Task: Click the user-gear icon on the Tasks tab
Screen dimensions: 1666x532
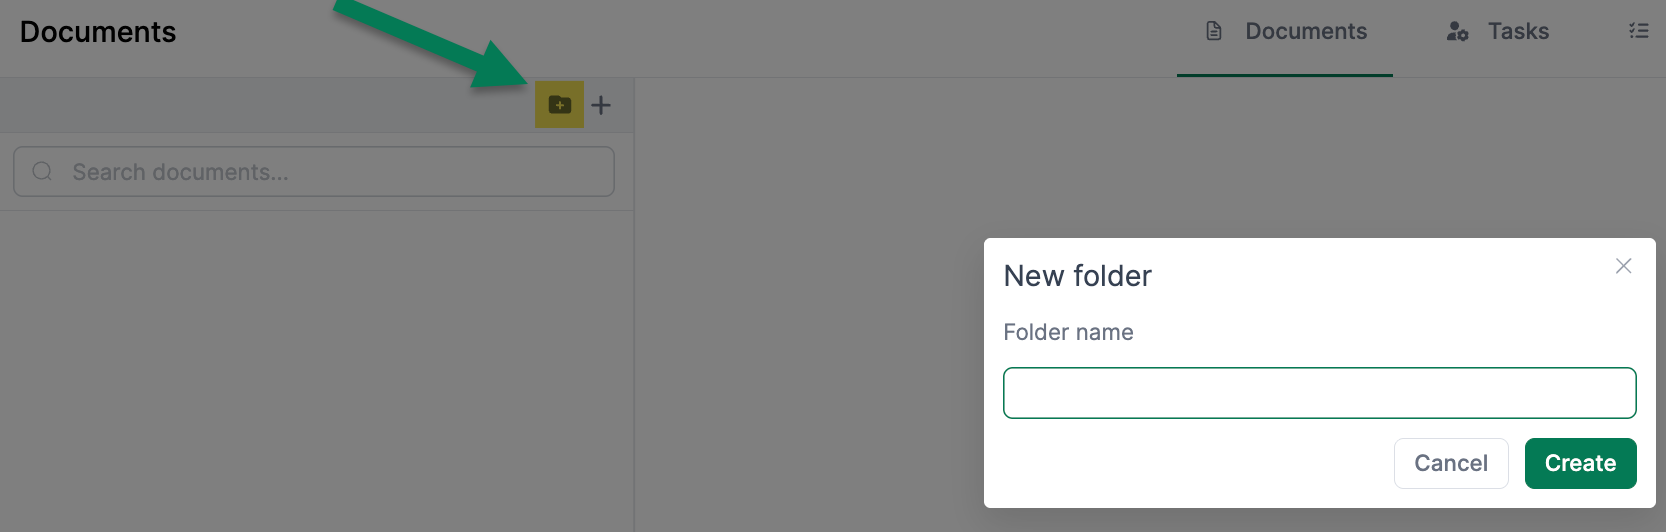Action: (x=1457, y=31)
